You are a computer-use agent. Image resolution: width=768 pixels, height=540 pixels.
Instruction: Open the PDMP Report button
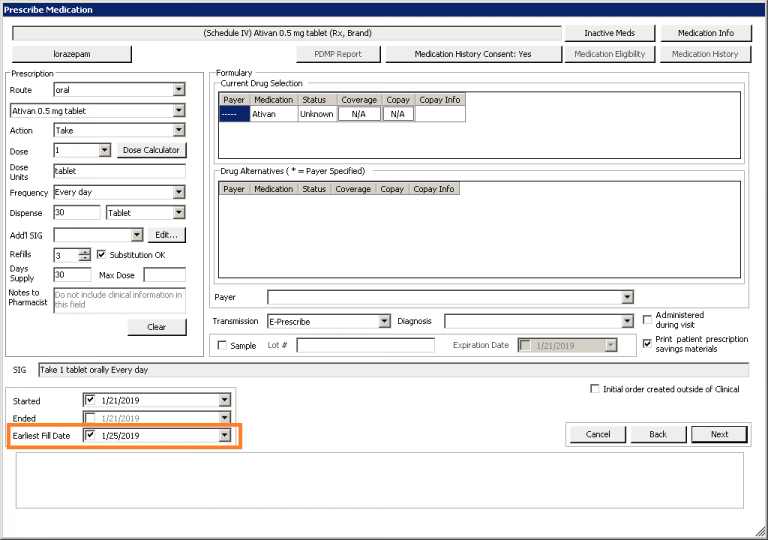338,54
